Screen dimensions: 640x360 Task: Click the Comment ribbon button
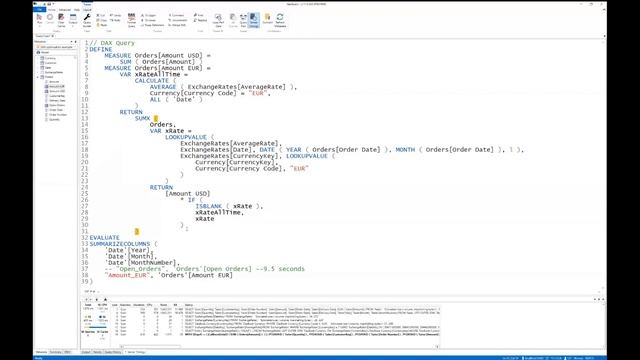pos(177,16)
